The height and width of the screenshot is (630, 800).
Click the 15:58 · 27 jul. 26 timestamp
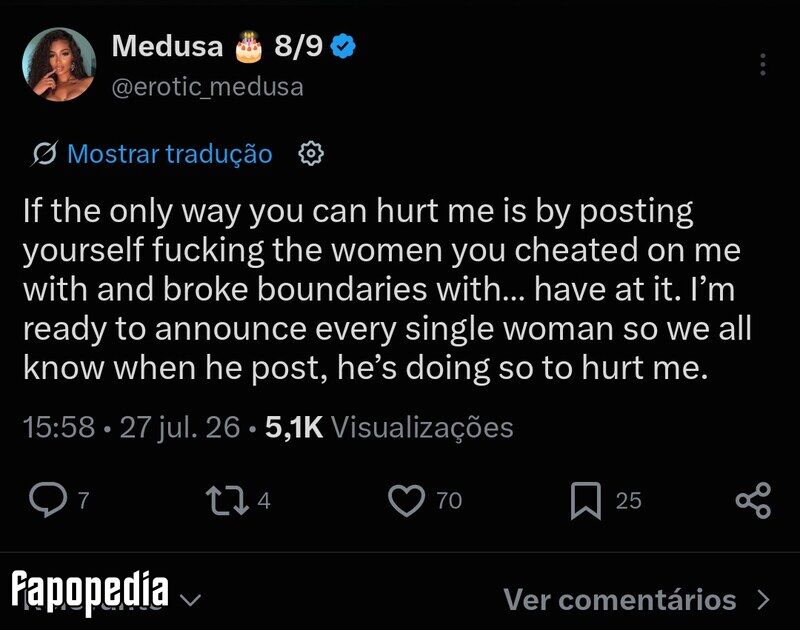pos(131,427)
